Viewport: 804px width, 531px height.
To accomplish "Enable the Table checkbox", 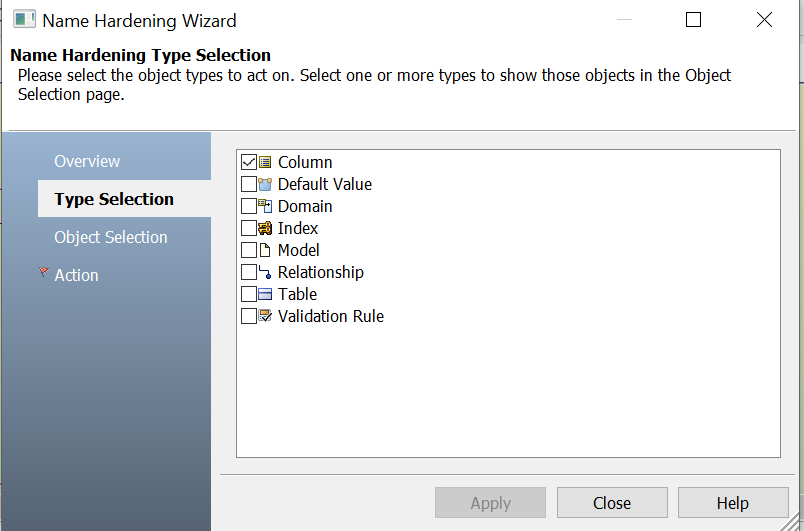I will click(249, 294).
